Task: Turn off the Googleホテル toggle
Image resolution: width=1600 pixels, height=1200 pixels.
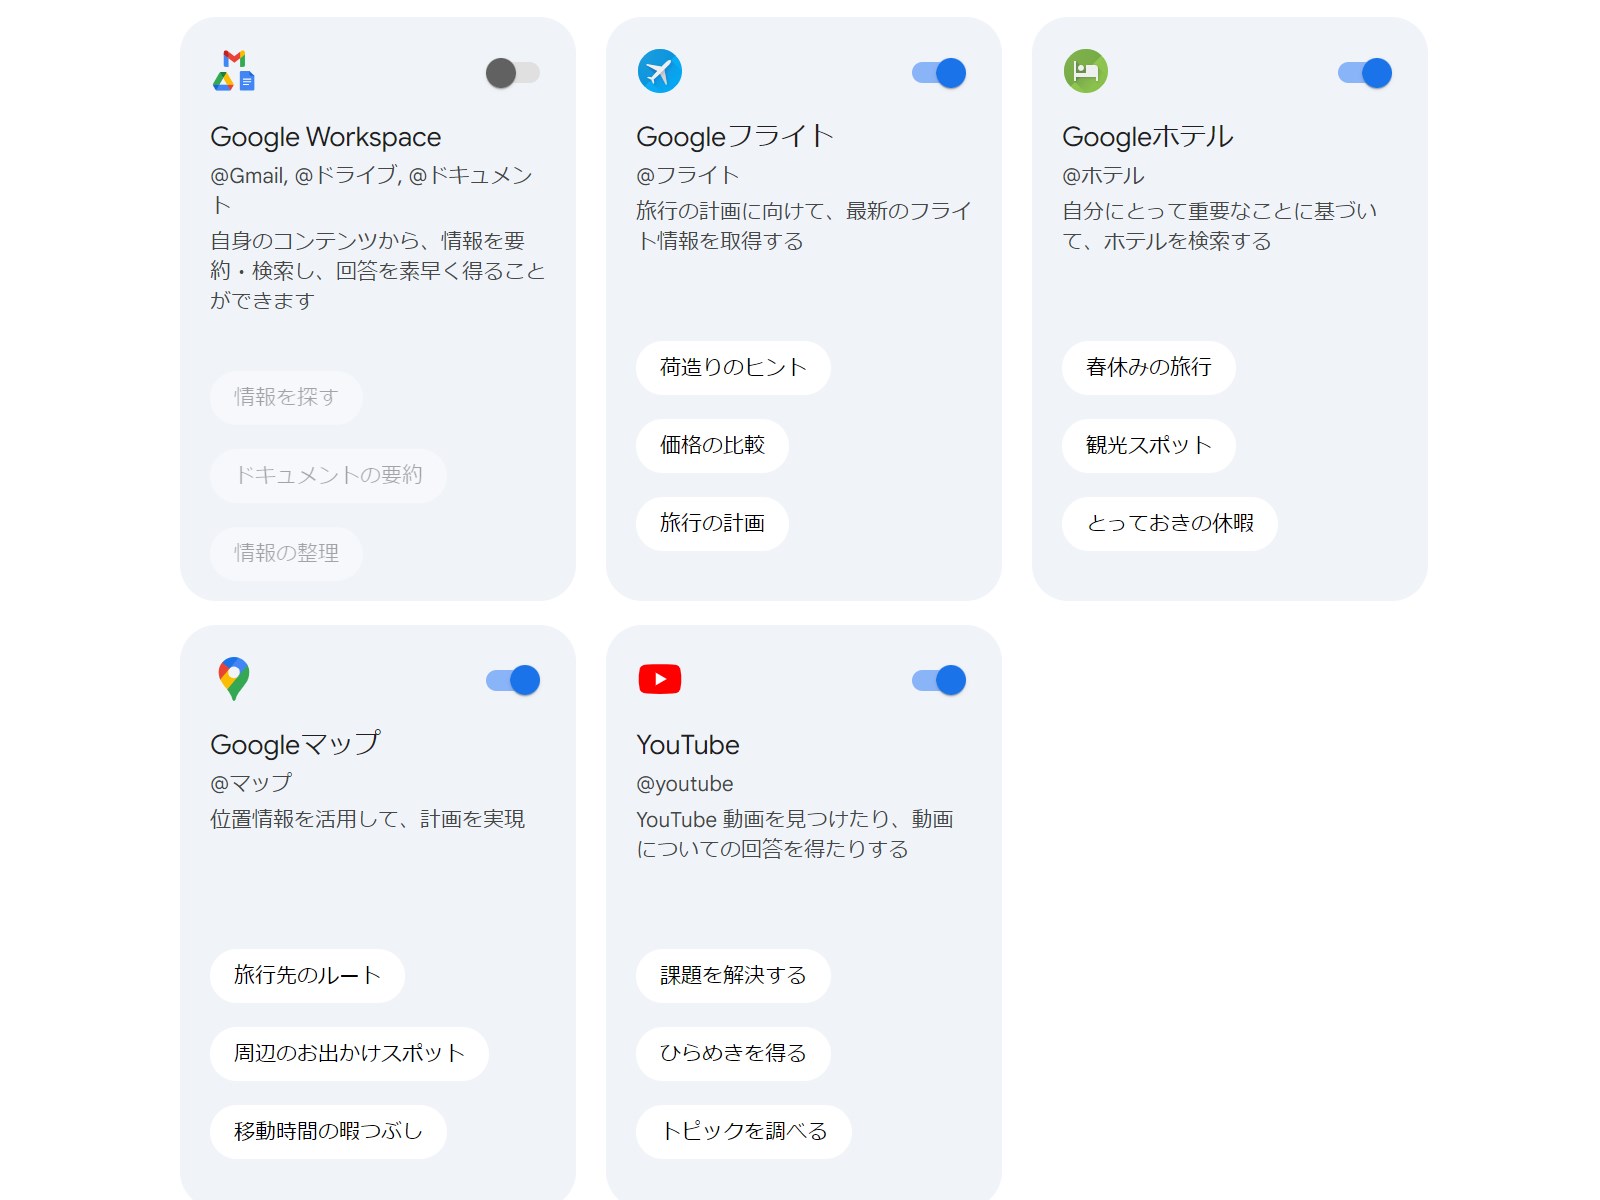Action: [1365, 72]
